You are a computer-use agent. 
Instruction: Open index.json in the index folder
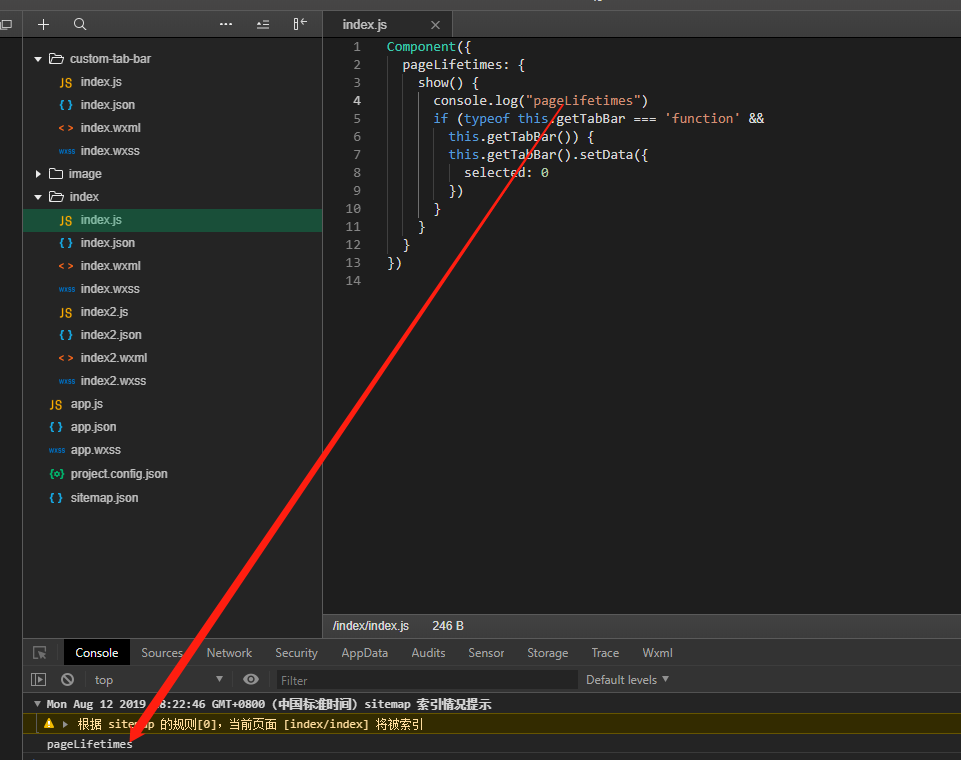pos(108,243)
